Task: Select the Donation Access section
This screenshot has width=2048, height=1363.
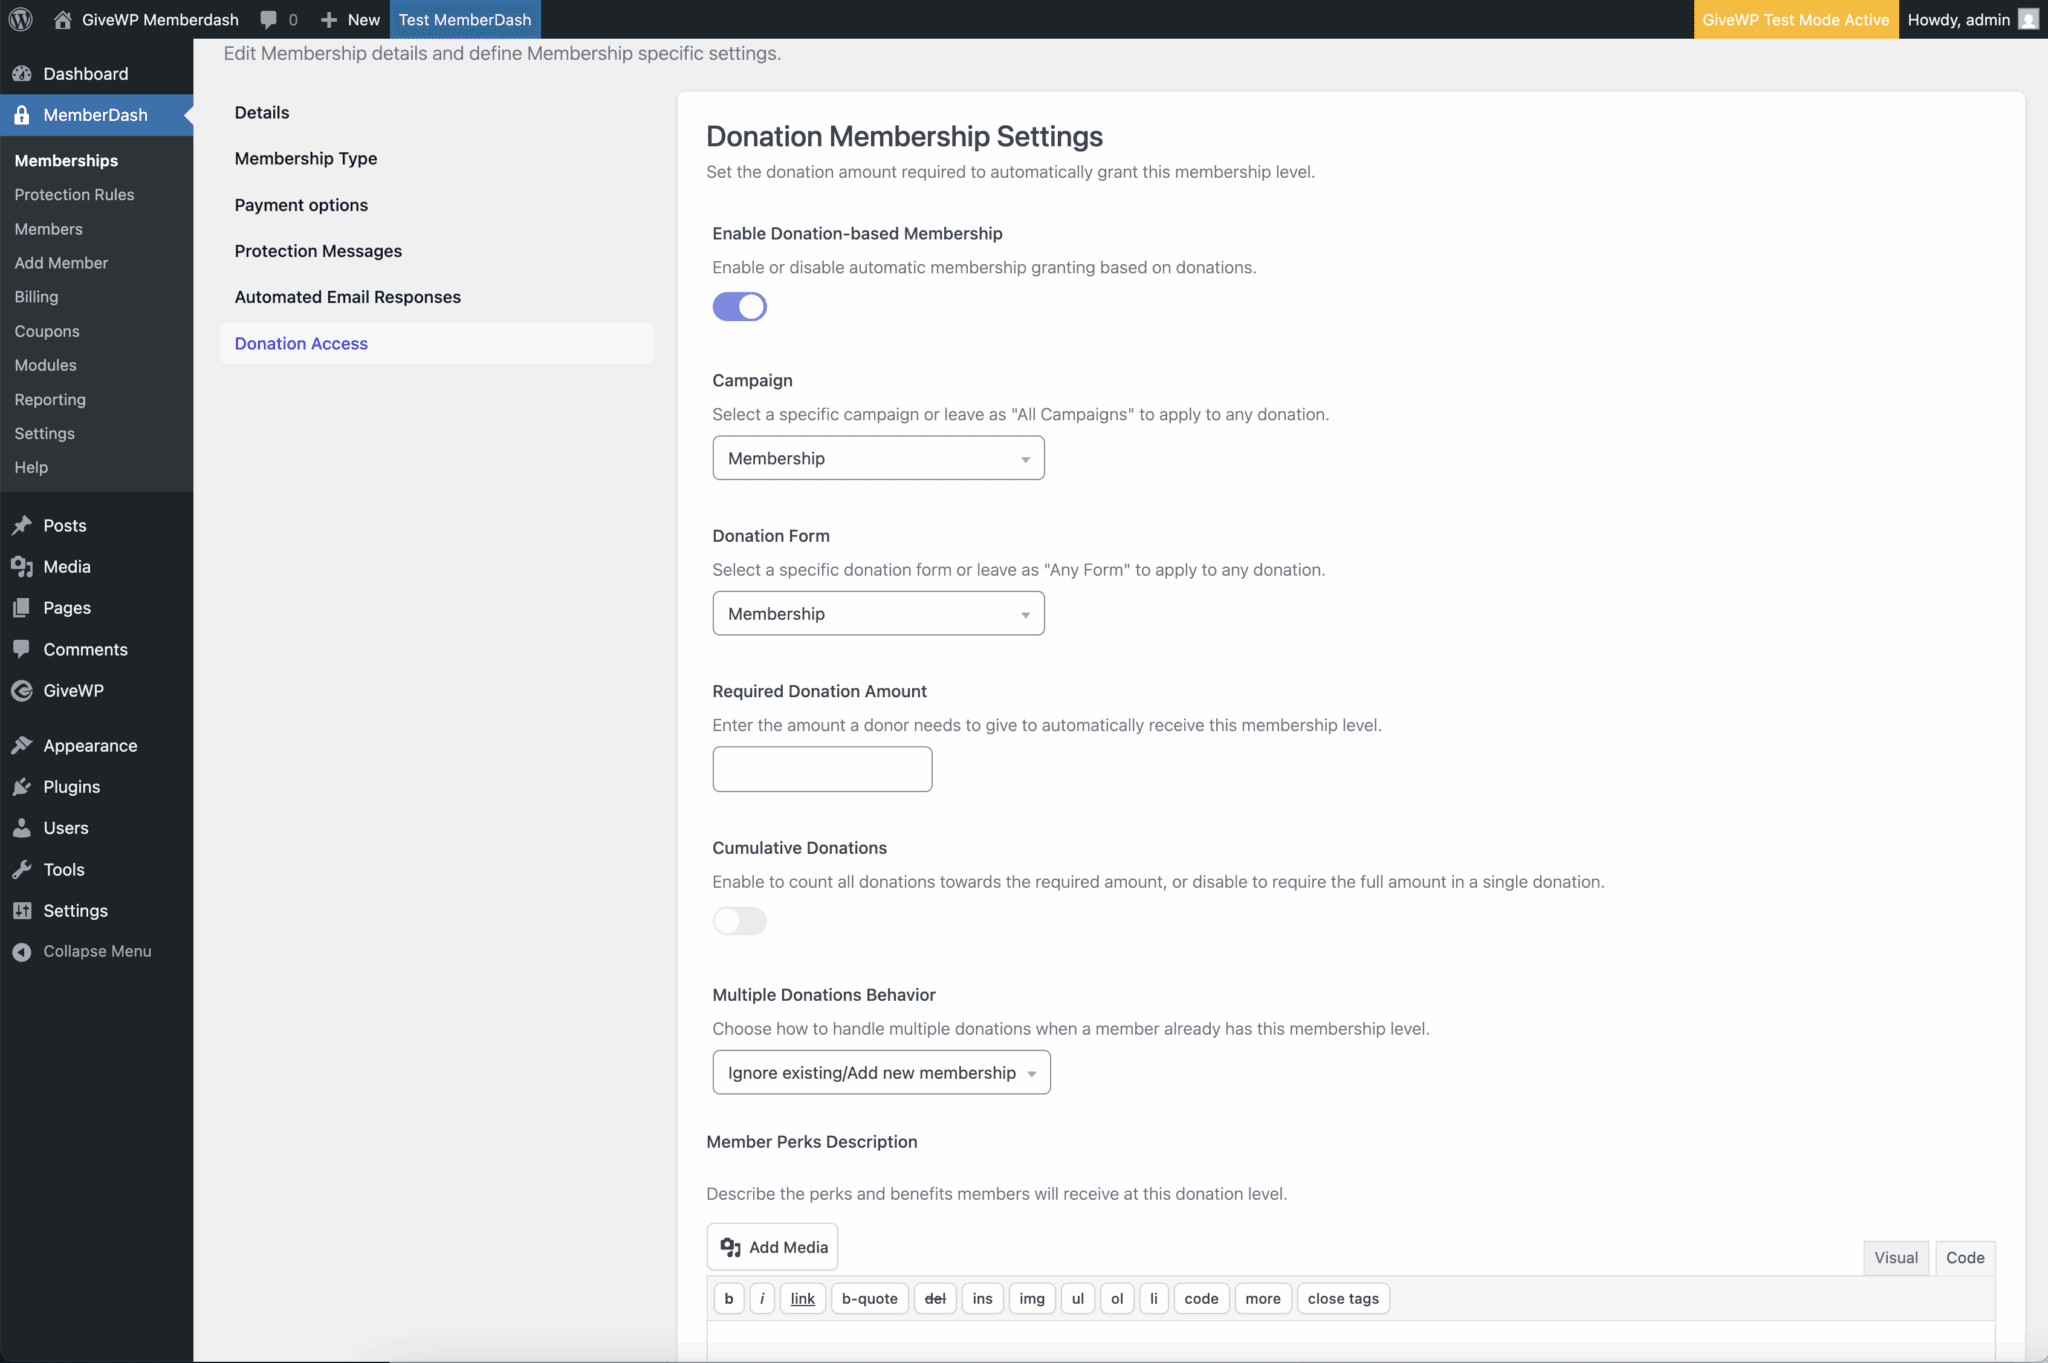Action: tap(437, 343)
